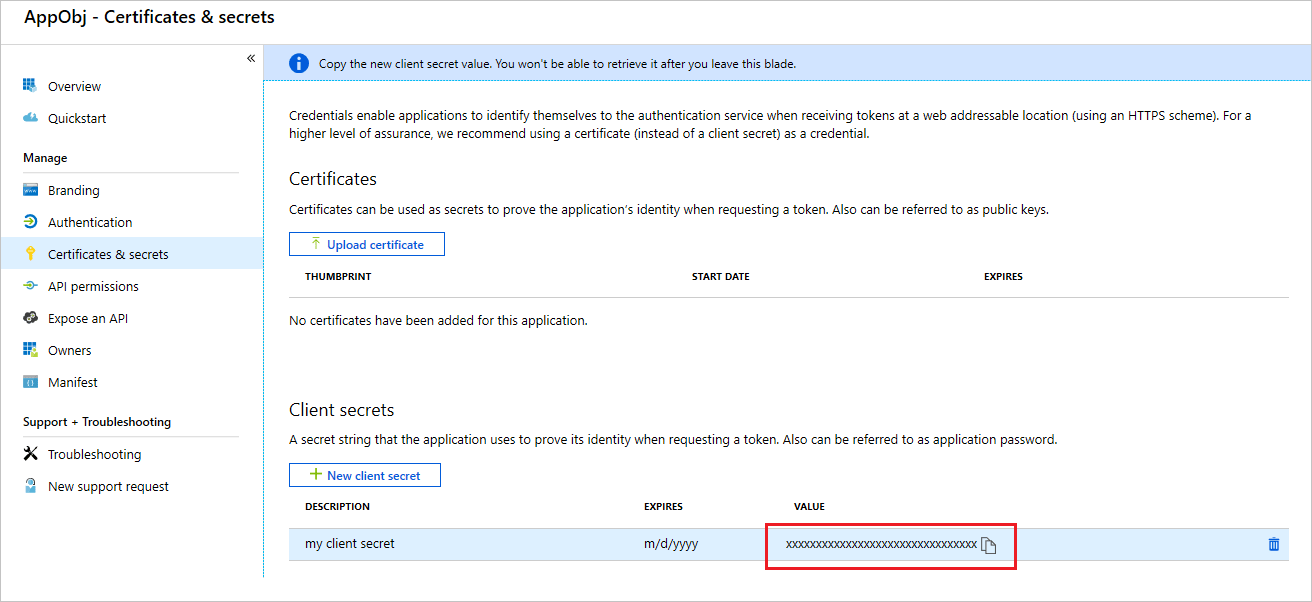Select the Quickstart rocket icon
The image size is (1312, 602).
point(32,118)
